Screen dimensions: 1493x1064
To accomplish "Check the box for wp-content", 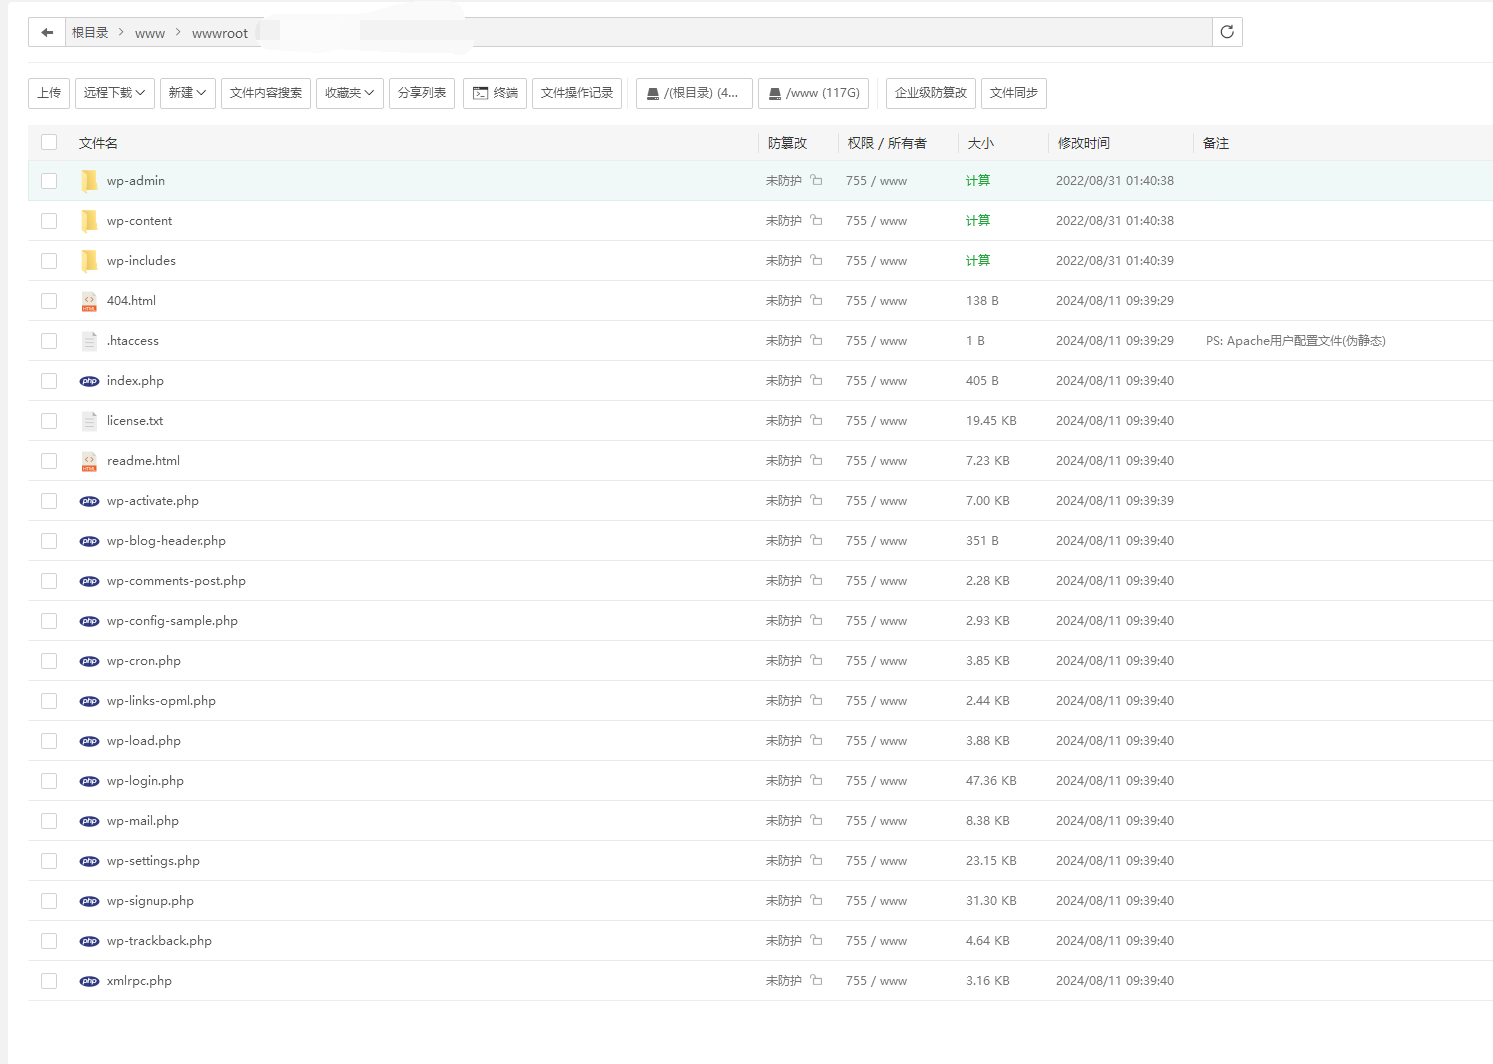I will click(x=49, y=221).
